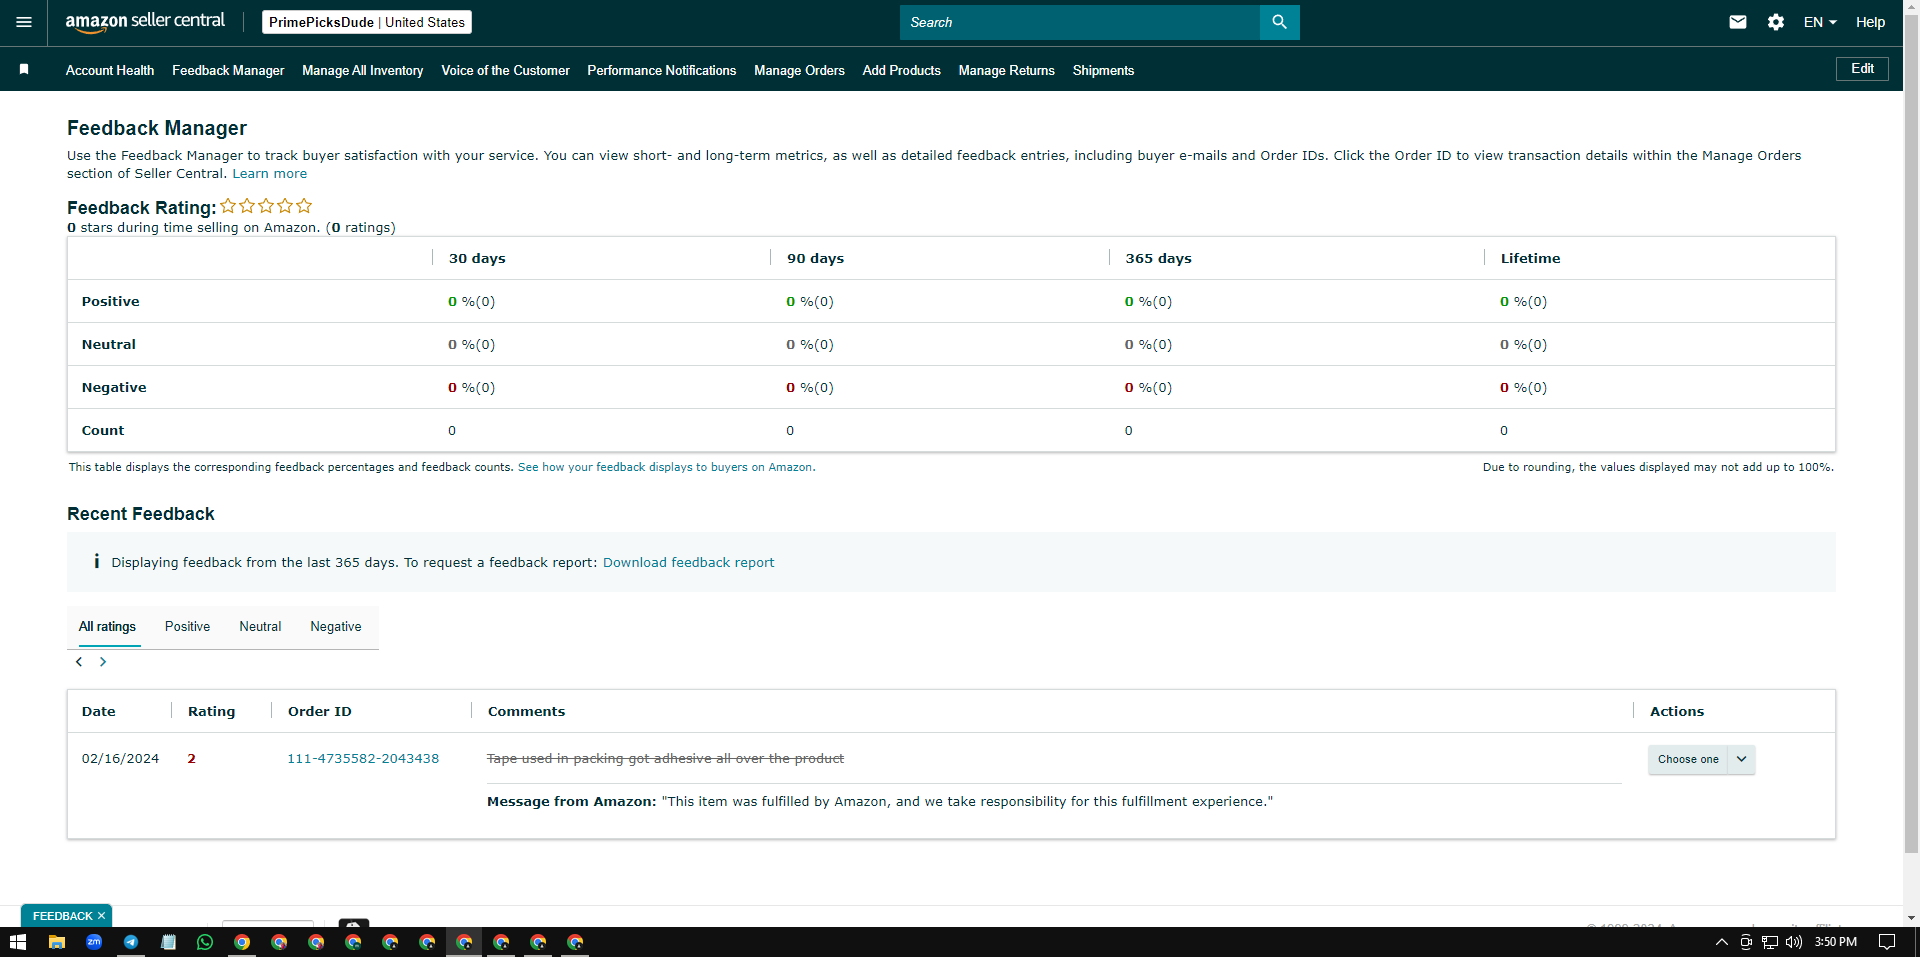Open Voice of the Customer
Screen dimensions: 1920x957
[505, 70]
